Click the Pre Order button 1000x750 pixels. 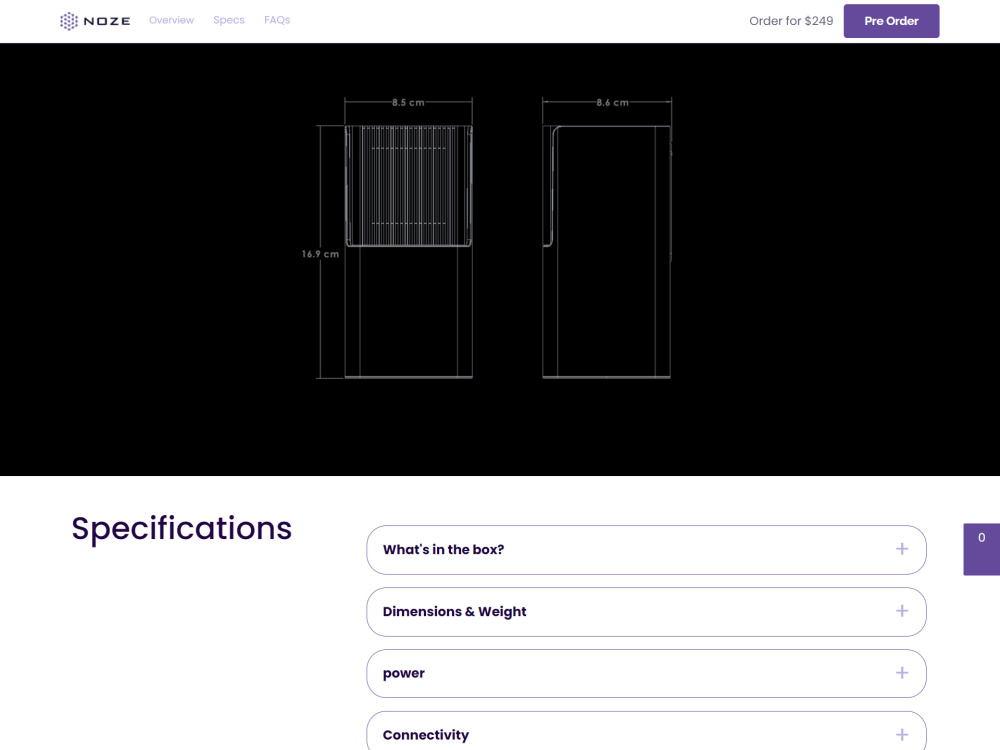[891, 21]
